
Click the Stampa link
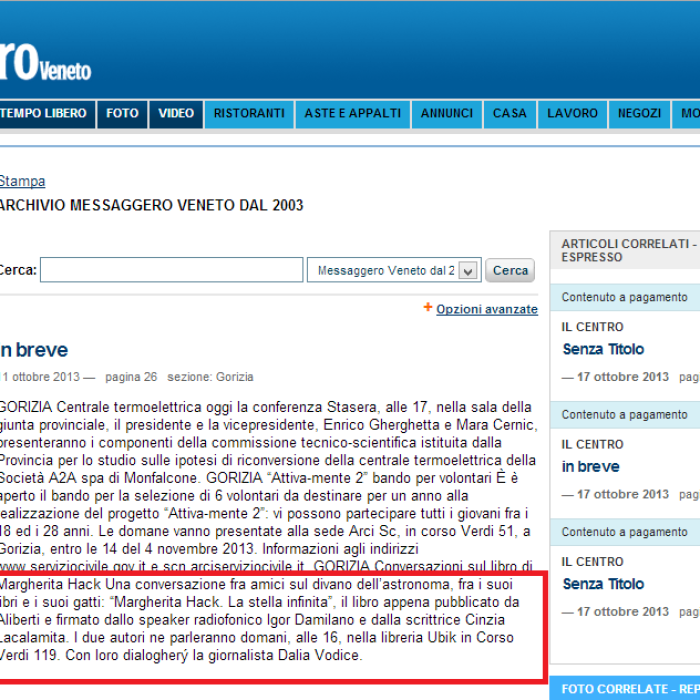(22, 181)
